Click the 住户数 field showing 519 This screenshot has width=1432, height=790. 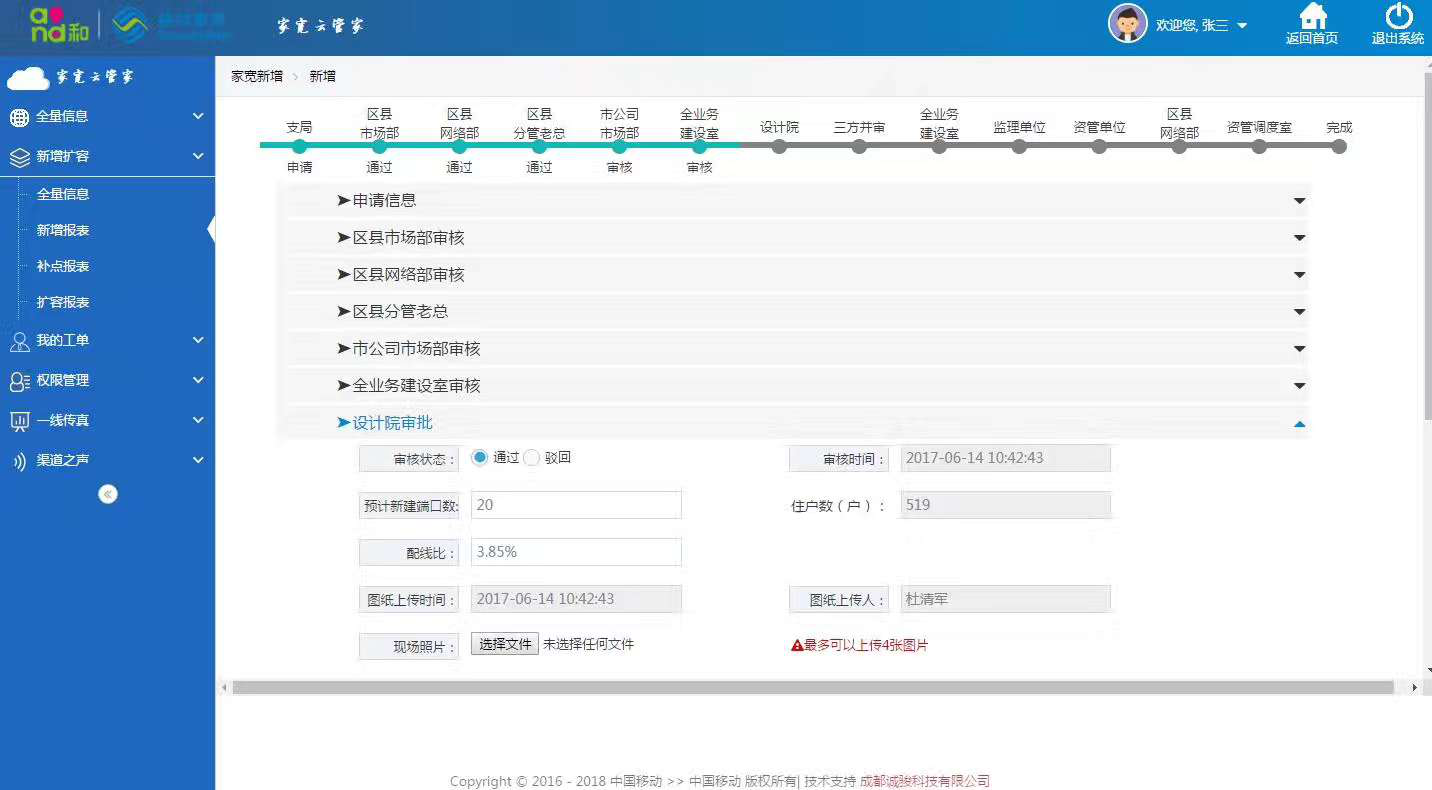point(1006,505)
